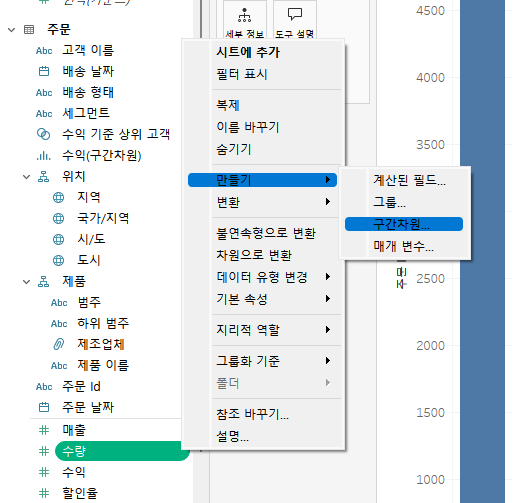Select the 고객 이름 field
This screenshot has height=503, width=530.
88,50
